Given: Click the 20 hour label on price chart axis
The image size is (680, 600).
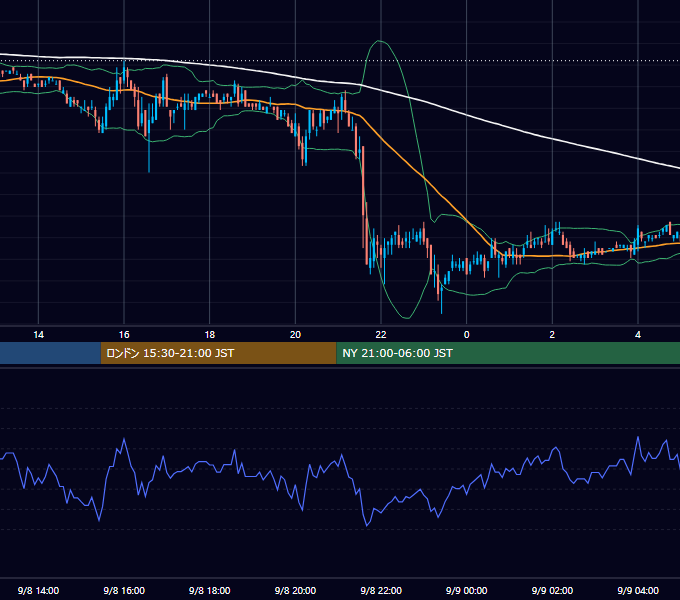Looking at the screenshot, I should pyautogui.click(x=295, y=335).
